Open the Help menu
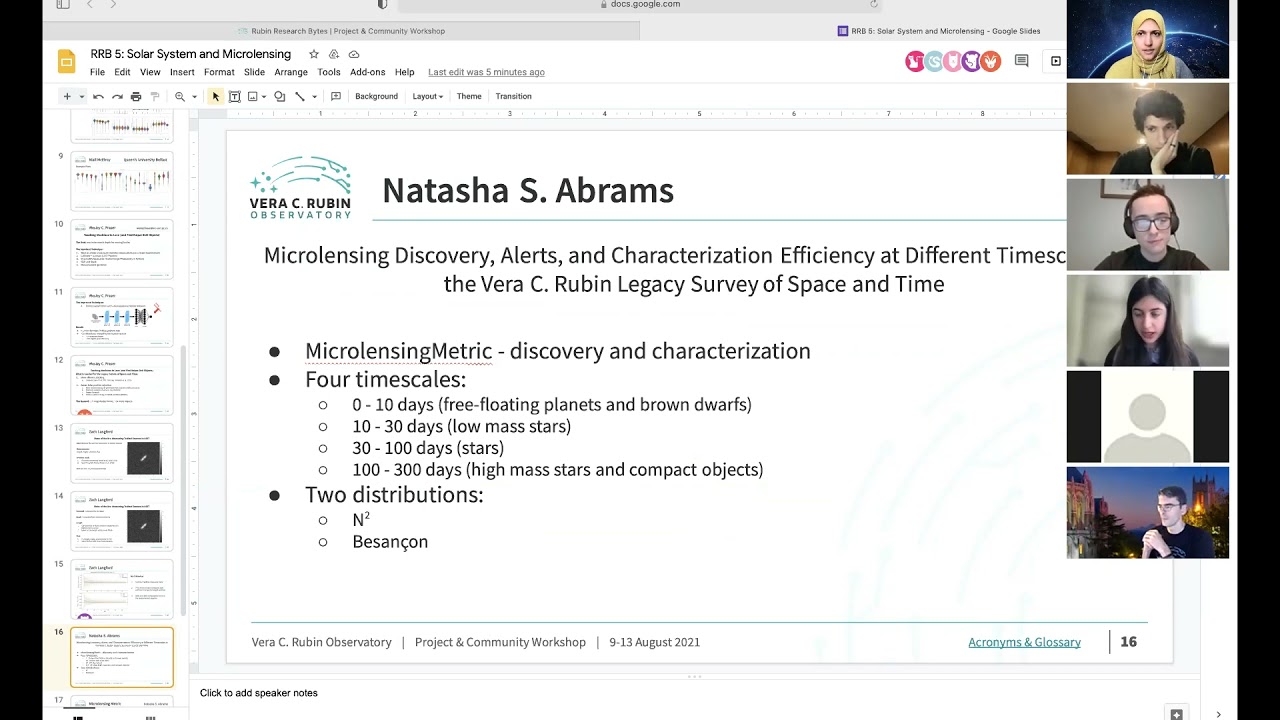This screenshot has height=720, width=1280. coord(404,72)
